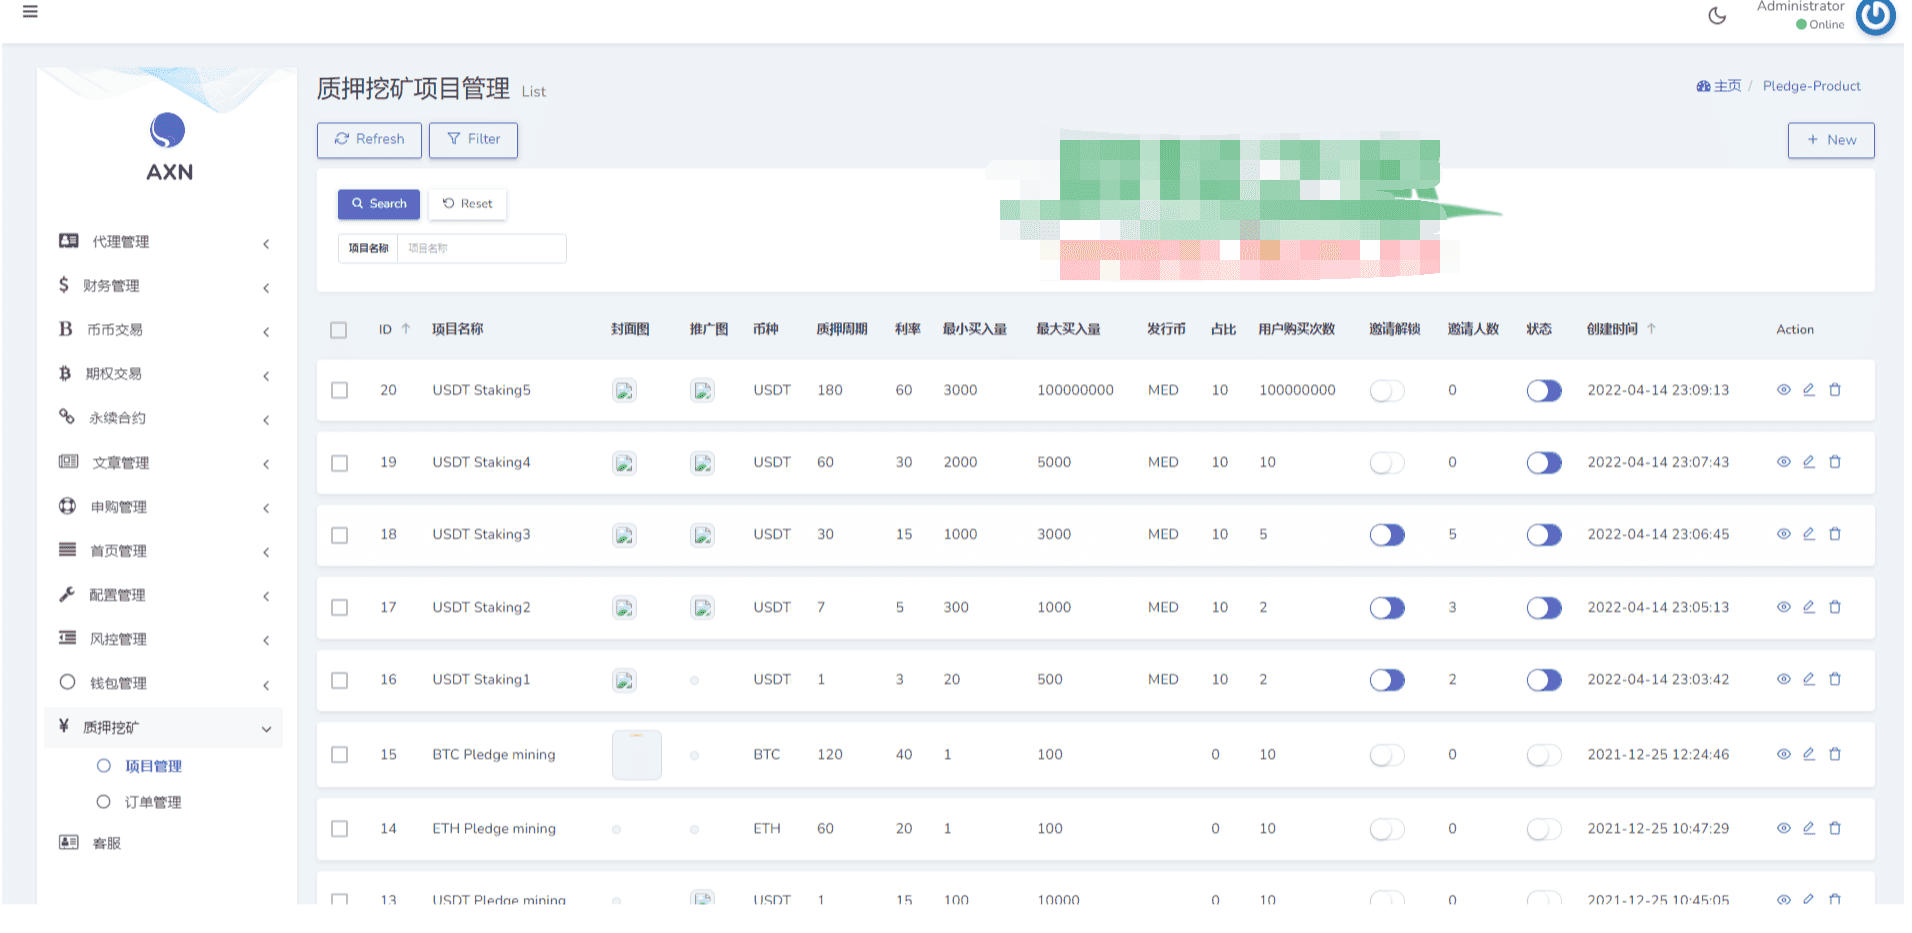Collapse the 质押挖矿 sidebar menu
The width and height of the screenshot is (1912, 933).
click(165, 728)
